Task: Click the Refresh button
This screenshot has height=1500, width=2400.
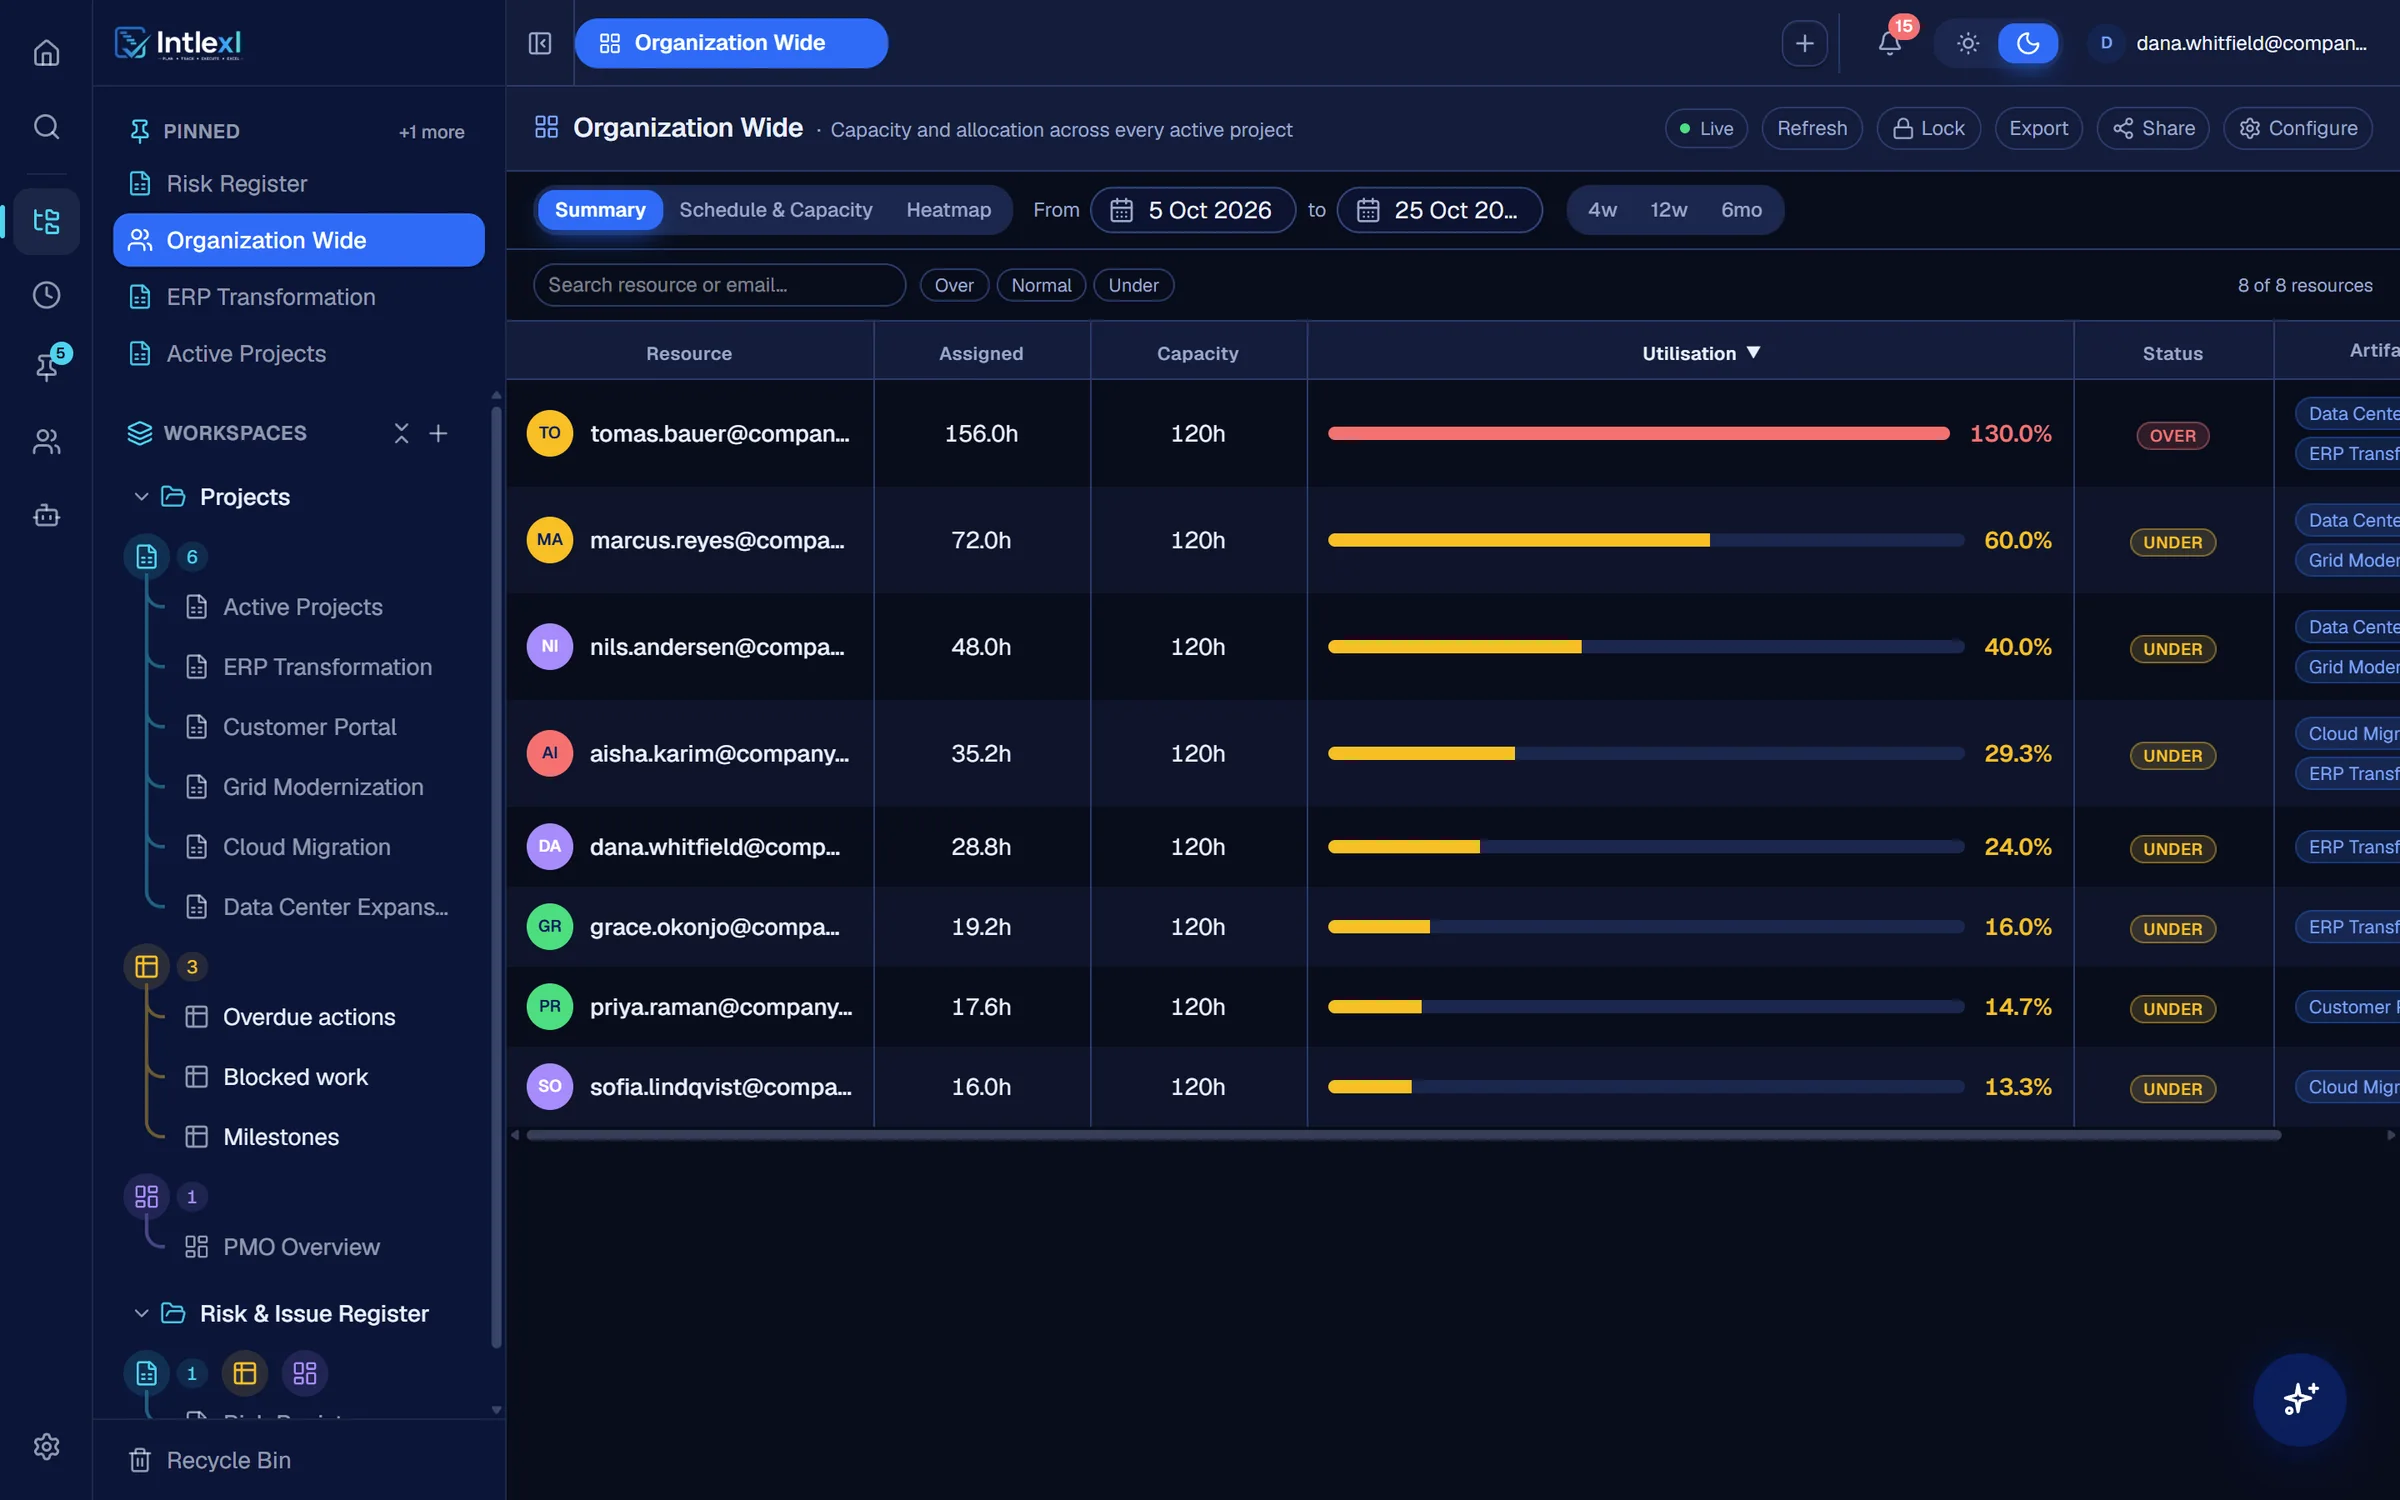Action: click(x=1811, y=128)
